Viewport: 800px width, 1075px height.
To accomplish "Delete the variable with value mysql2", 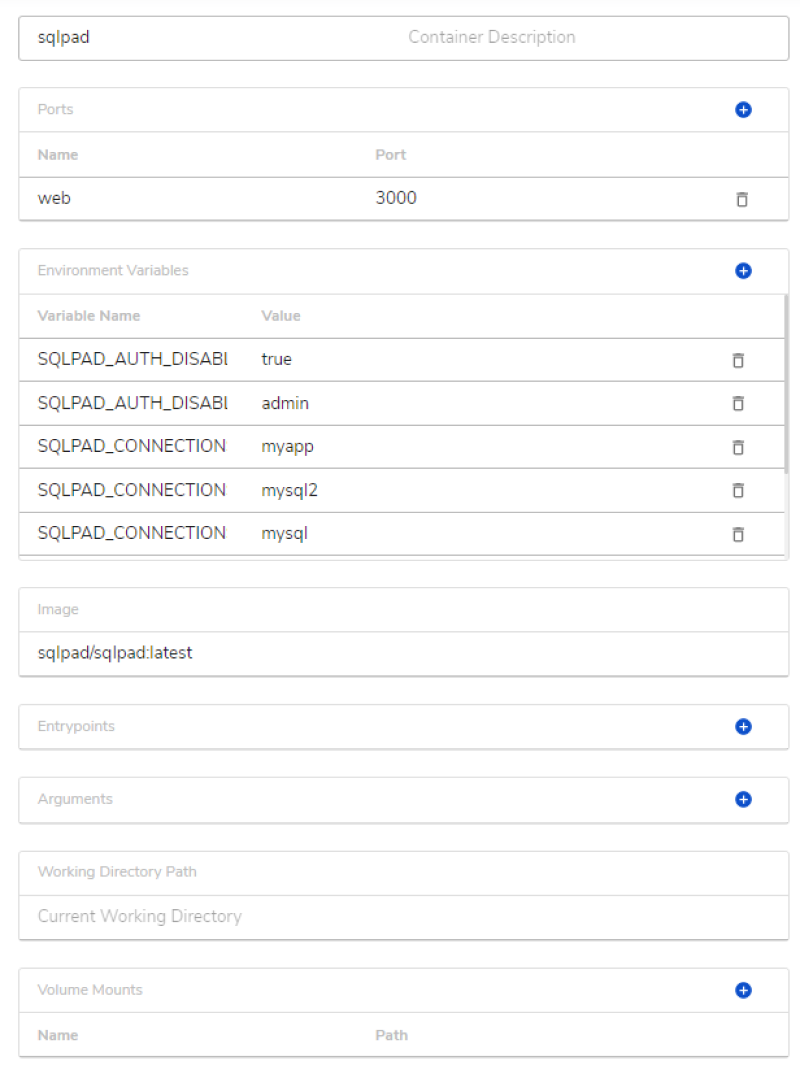I will pos(738,490).
